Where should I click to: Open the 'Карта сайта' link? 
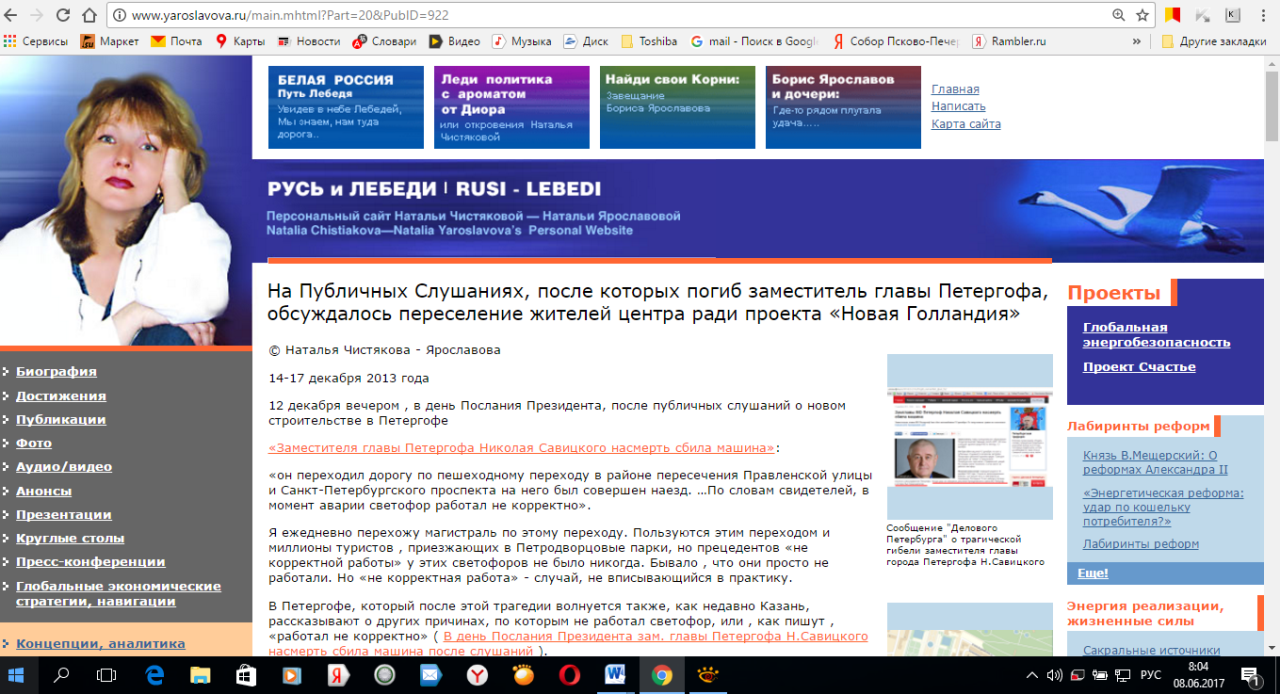pyautogui.click(x=965, y=124)
